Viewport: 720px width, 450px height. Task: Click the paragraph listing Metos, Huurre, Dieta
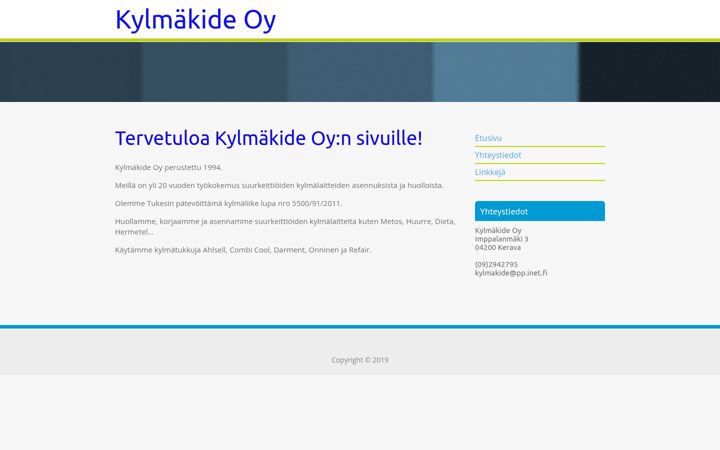[285, 226]
